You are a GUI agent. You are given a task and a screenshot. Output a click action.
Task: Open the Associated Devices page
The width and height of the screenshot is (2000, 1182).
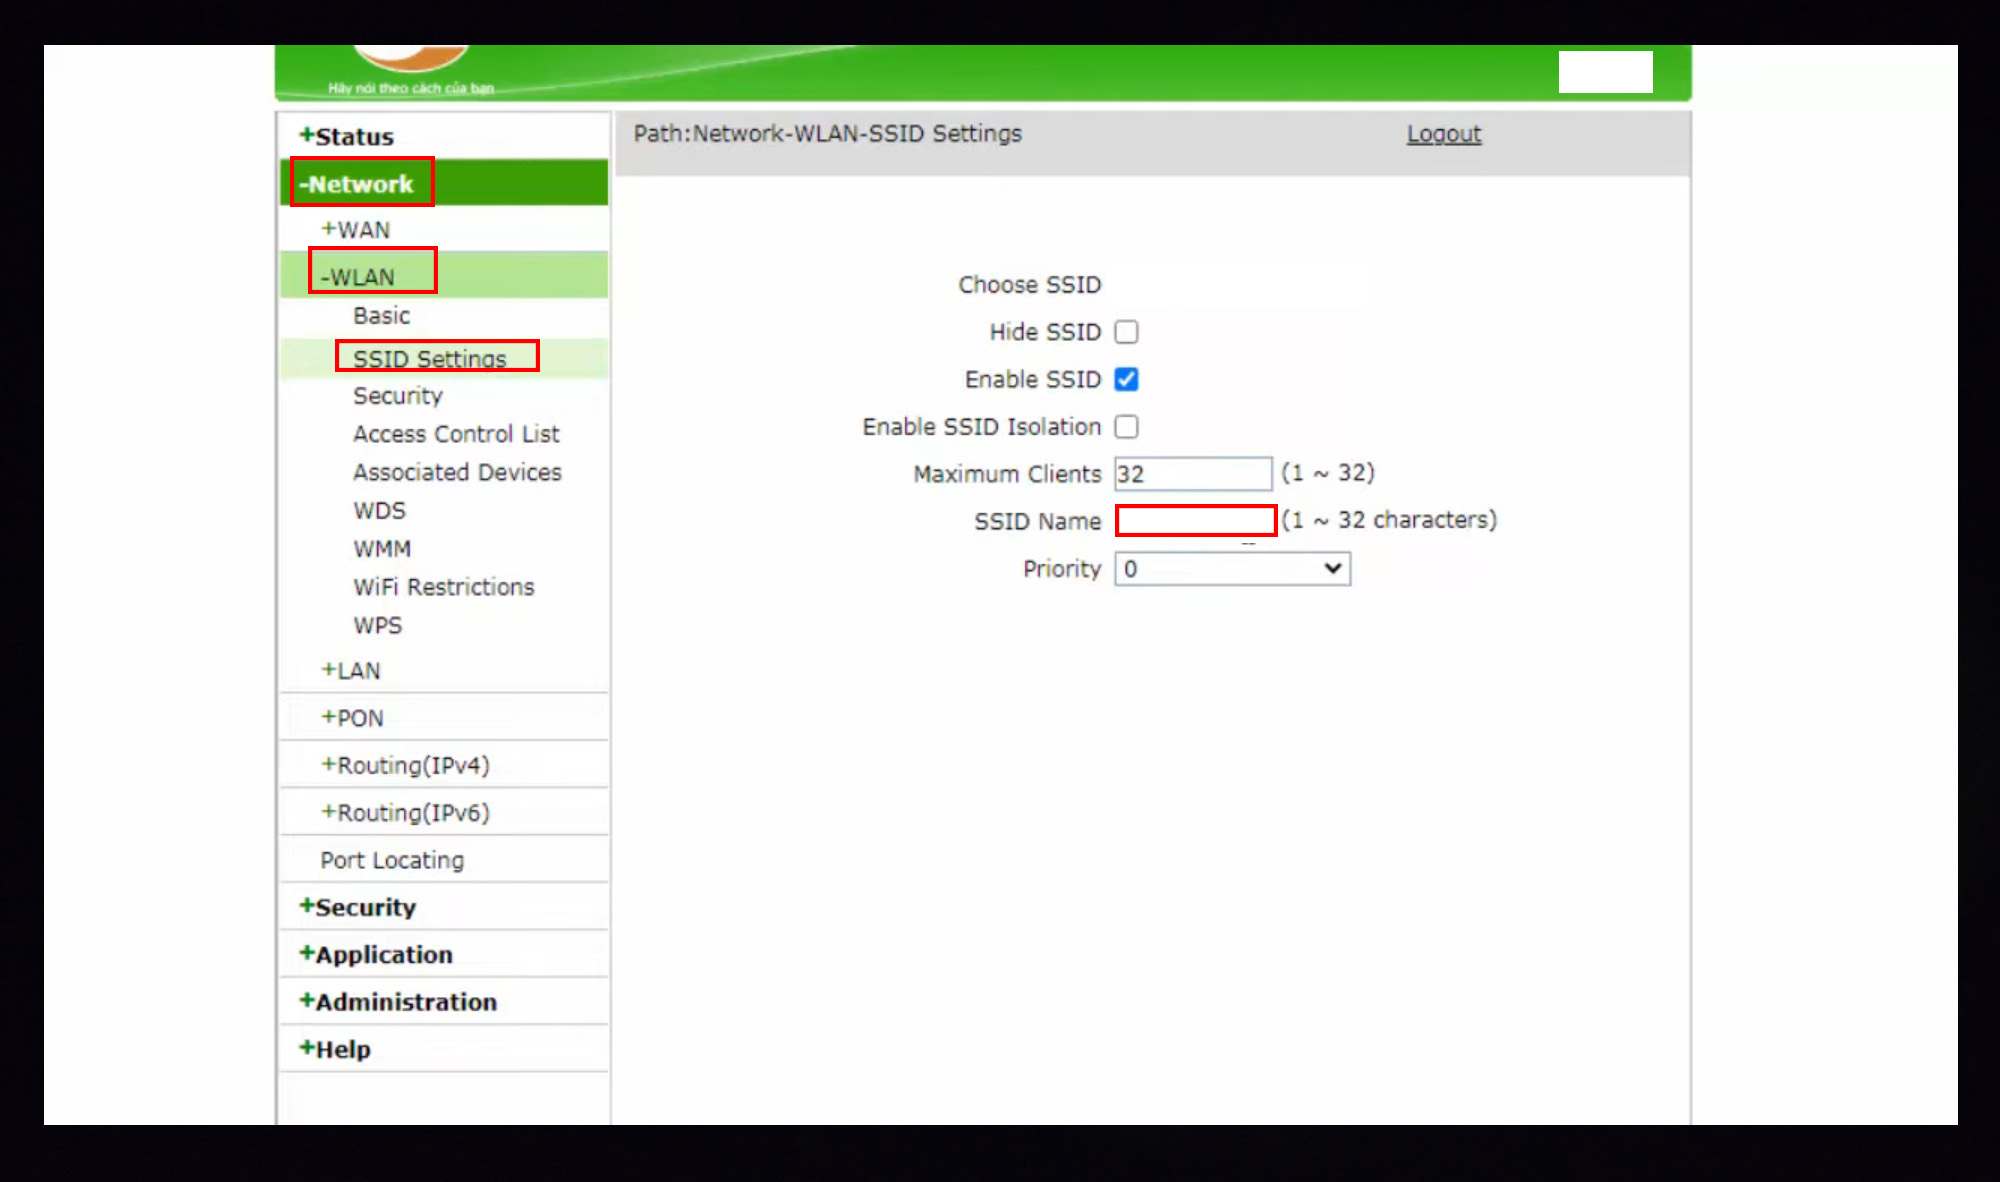[x=457, y=472]
